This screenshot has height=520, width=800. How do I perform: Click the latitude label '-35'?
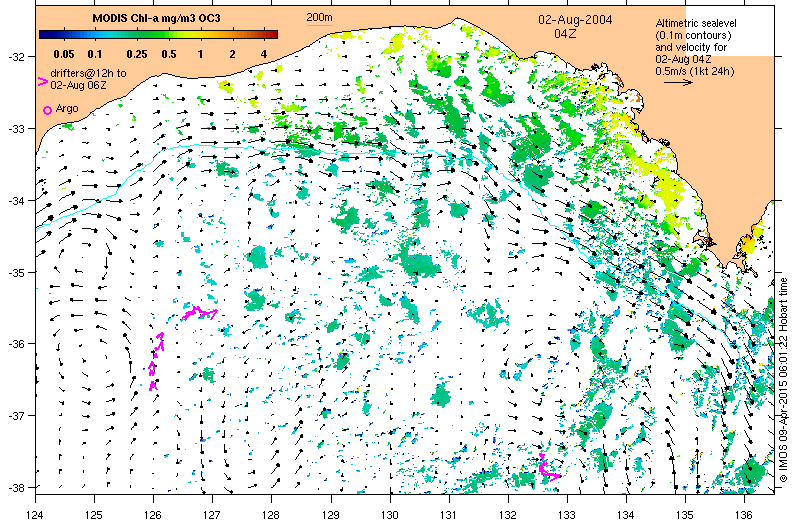point(15,273)
